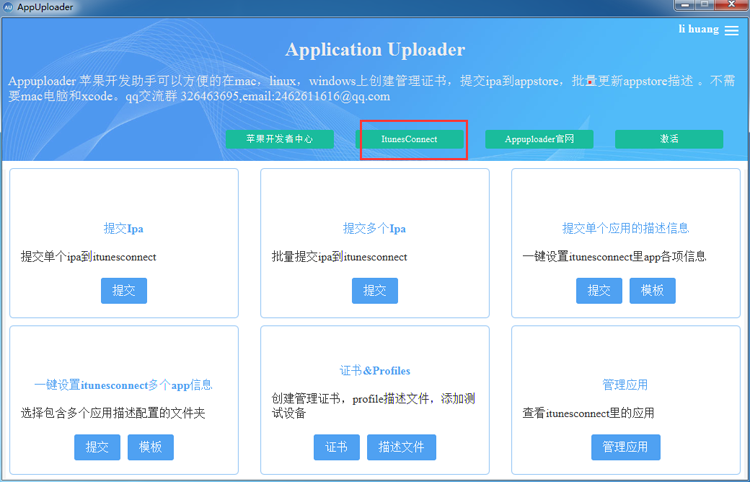750x482 pixels.
Task: Click 模板 in 一键设置itunesconnect多个app信息 card
Action: tap(151, 447)
